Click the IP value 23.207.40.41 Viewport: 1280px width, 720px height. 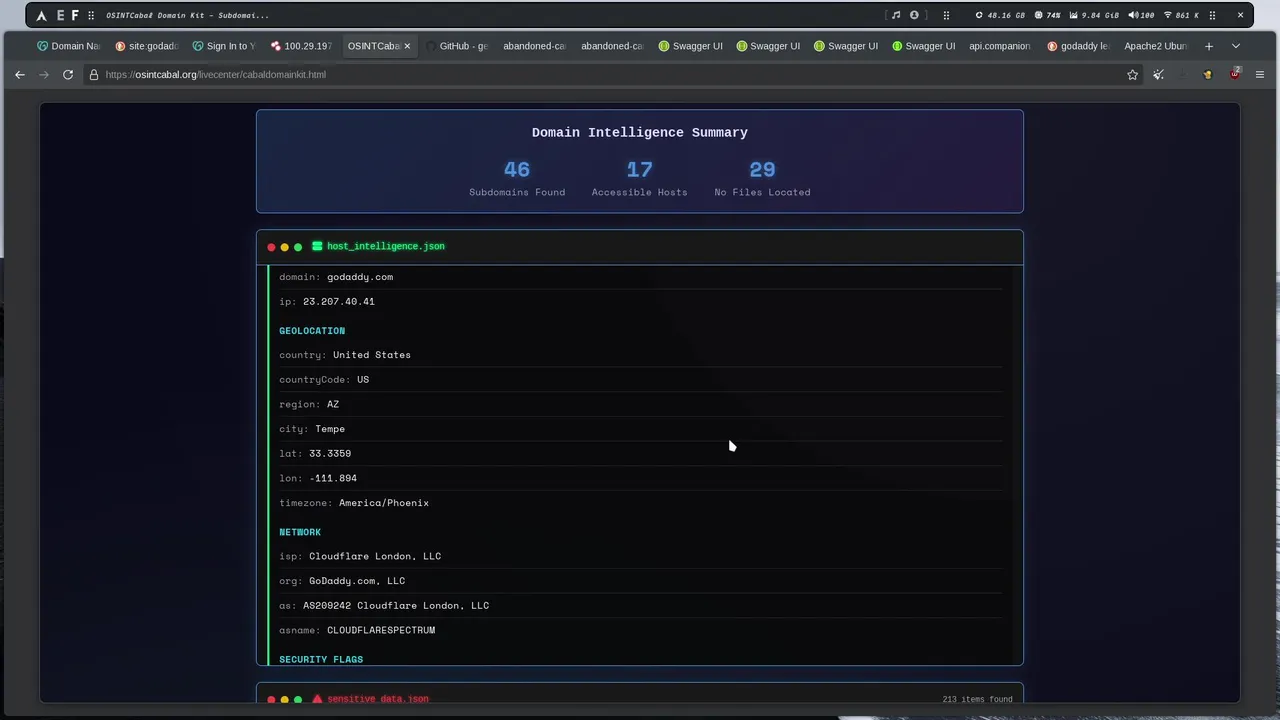(339, 301)
